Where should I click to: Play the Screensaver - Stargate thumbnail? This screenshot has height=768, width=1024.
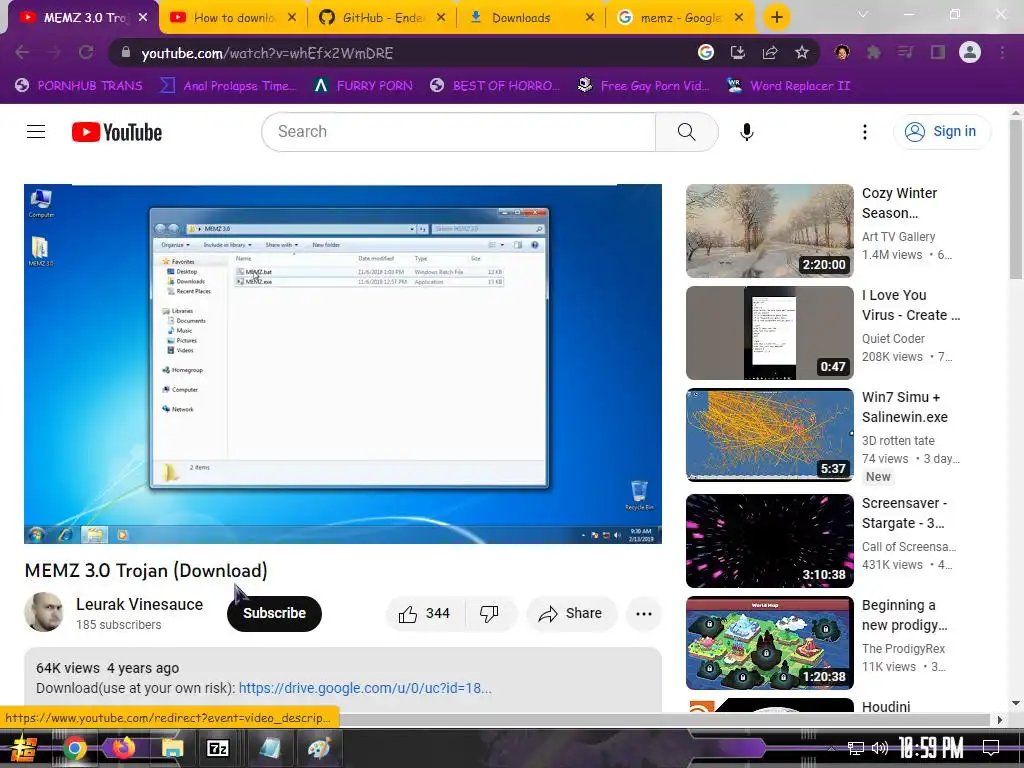[769, 541]
